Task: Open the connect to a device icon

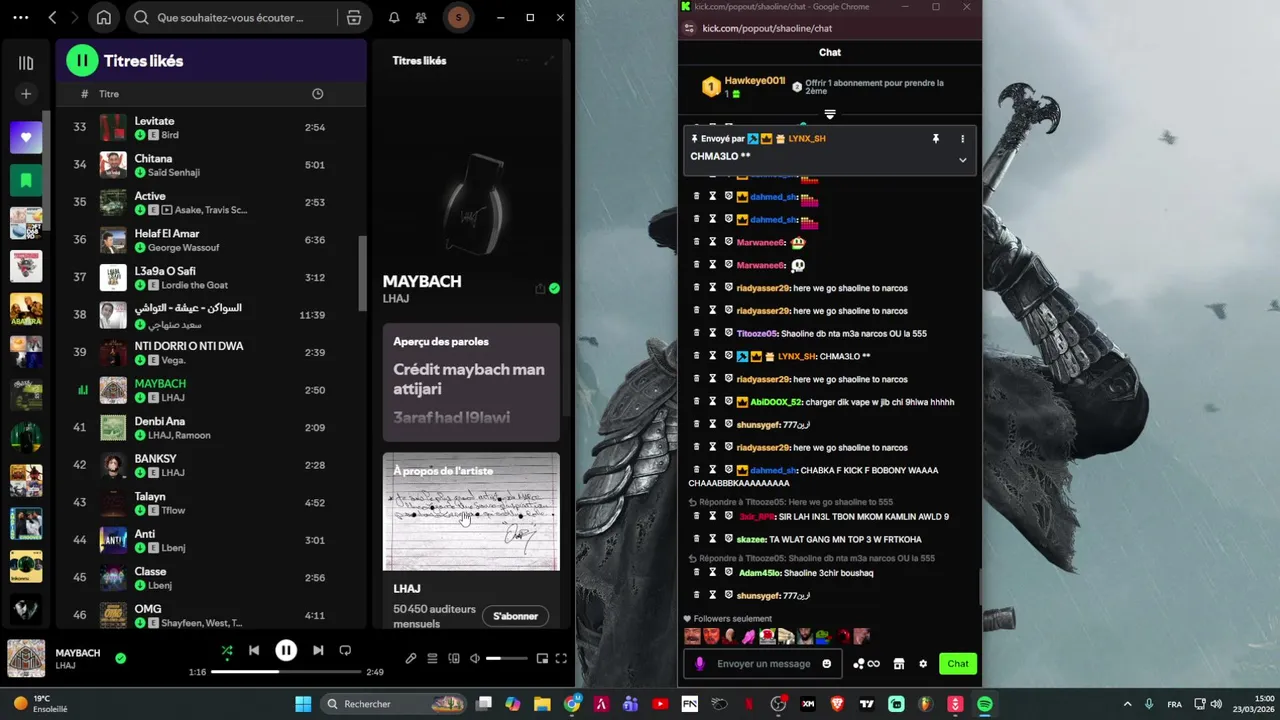Action: click(454, 658)
